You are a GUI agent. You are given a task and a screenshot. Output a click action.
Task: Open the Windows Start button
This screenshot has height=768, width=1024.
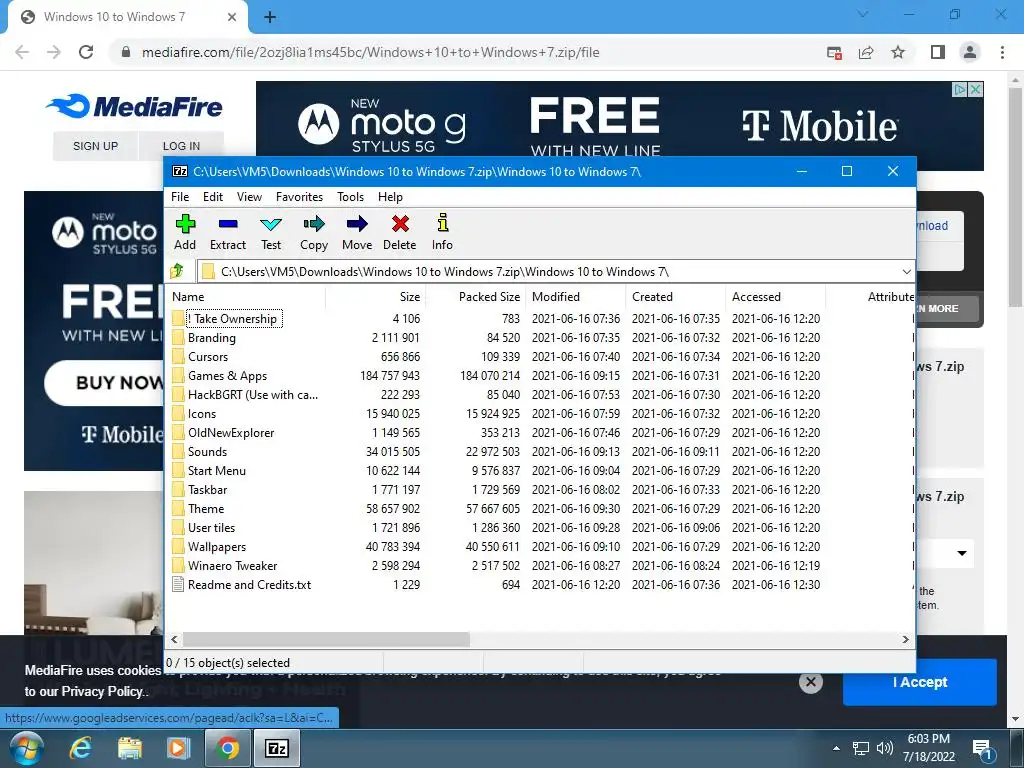[26, 748]
